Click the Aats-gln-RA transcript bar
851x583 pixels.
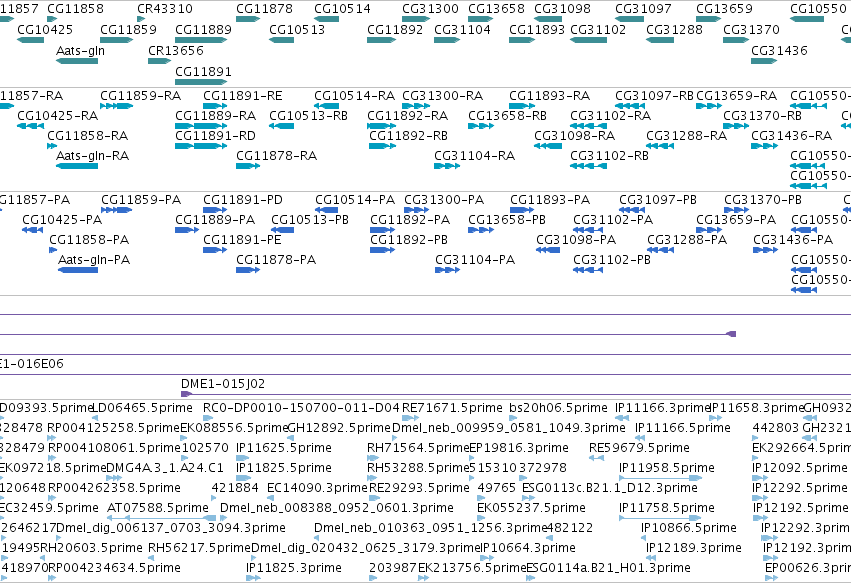[x=77, y=166]
